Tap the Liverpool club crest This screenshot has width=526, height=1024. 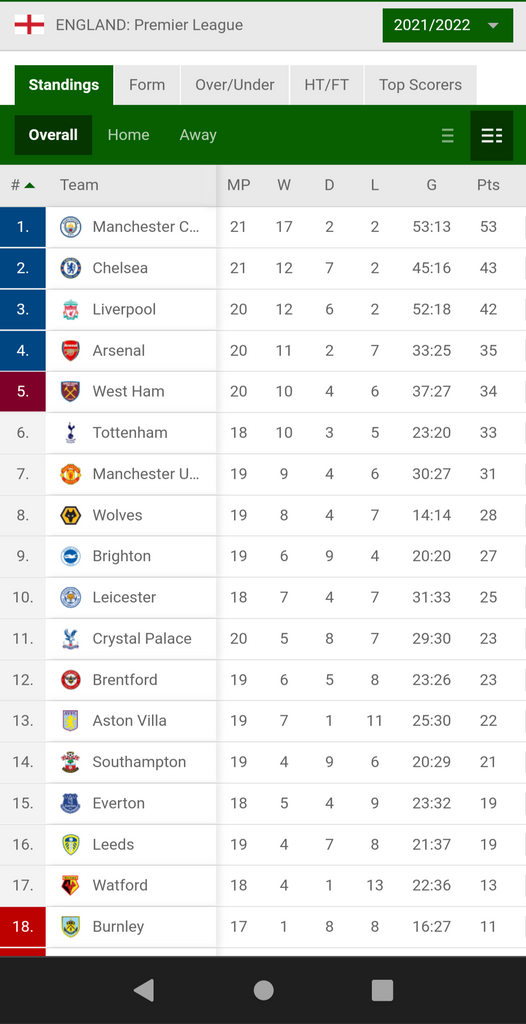click(x=71, y=309)
